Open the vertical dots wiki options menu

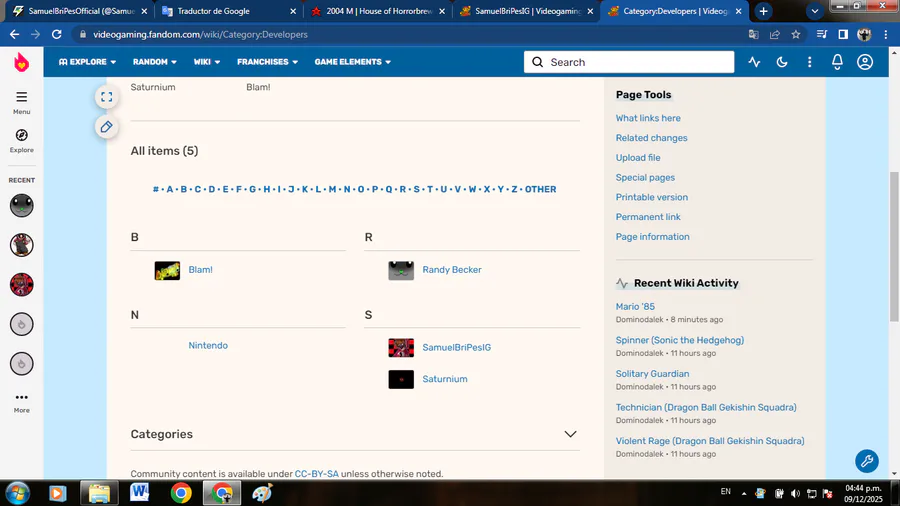pos(809,62)
